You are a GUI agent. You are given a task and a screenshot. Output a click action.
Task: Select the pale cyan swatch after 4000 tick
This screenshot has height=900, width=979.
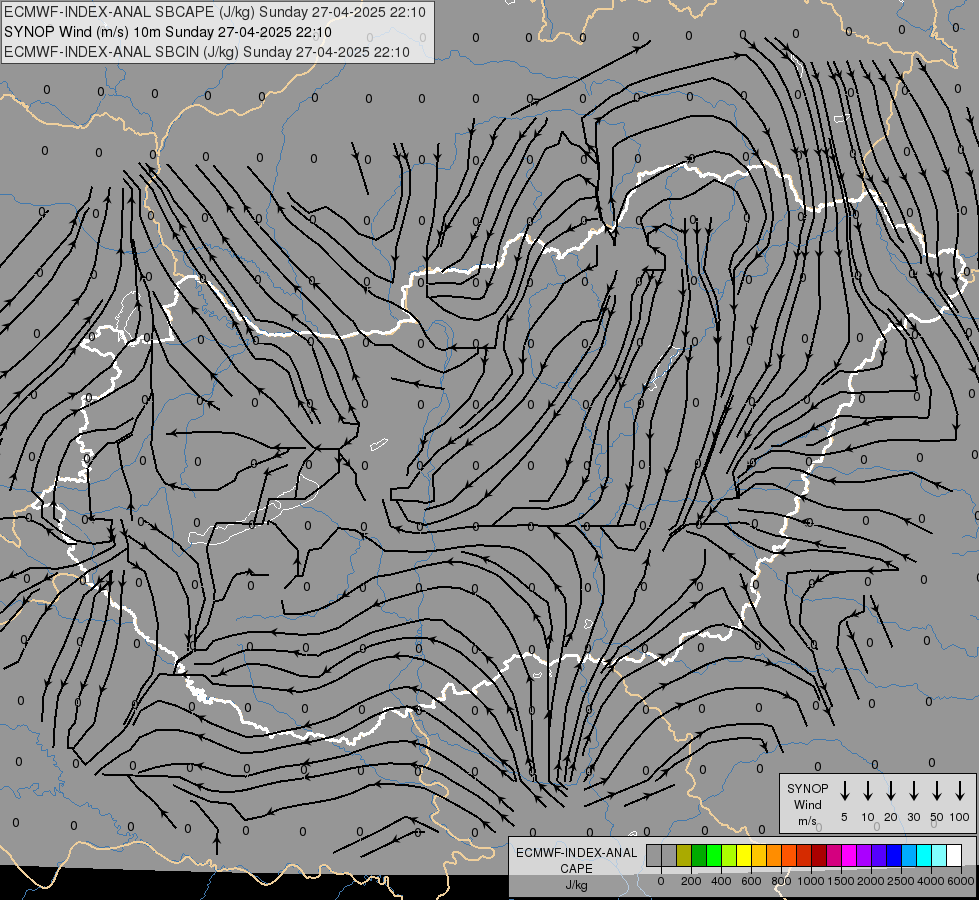point(939,855)
